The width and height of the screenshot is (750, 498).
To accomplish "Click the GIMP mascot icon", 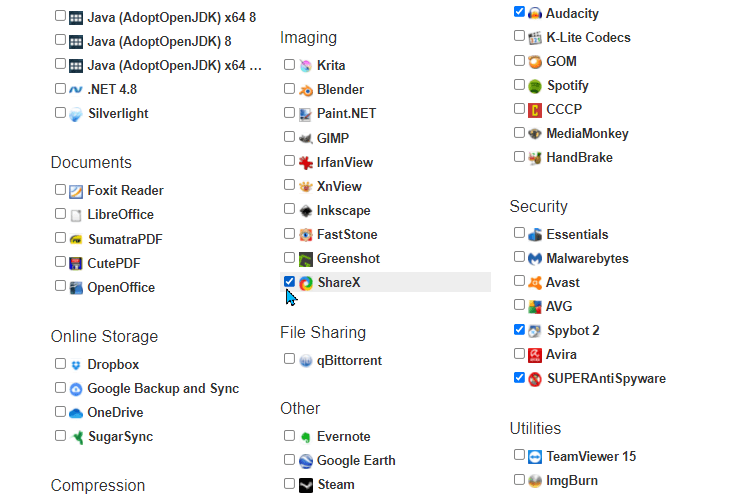I will (x=306, y=138).
